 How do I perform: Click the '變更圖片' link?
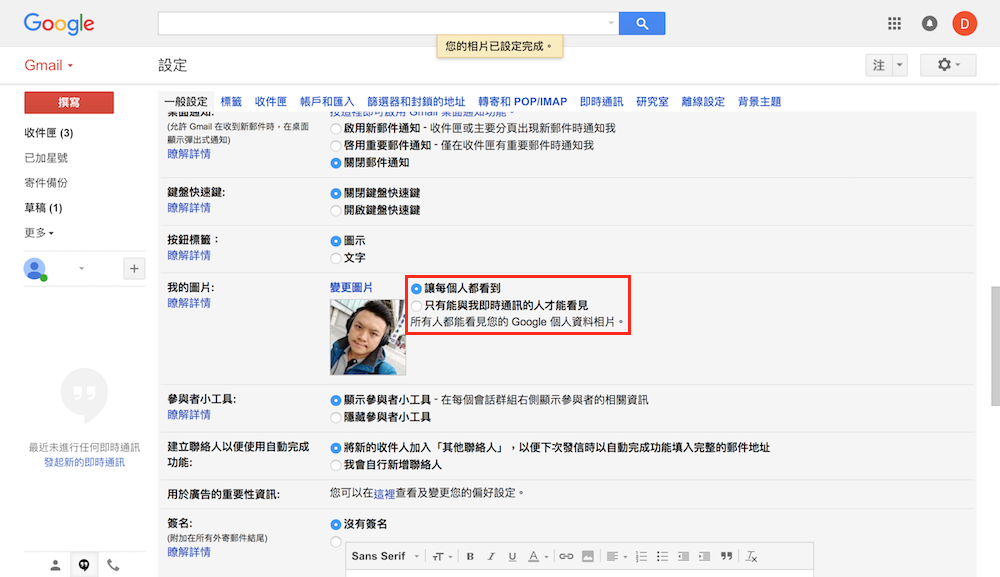[351, 287]
